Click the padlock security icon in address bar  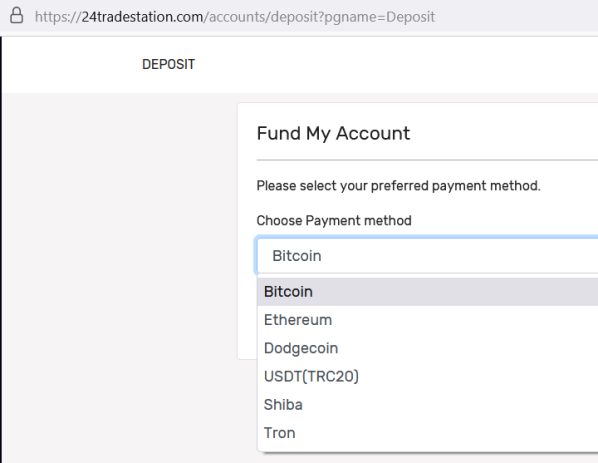16,16
